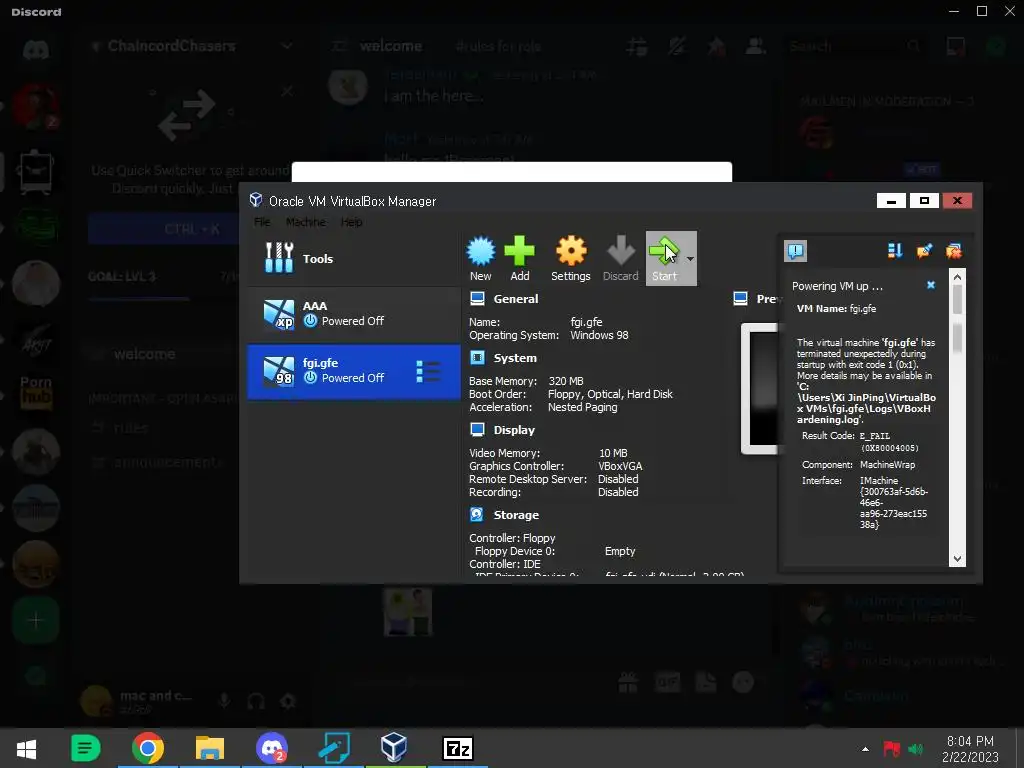Viewport: 1024px width, 768px height.
Task: Click the Windows 98 operating system value
Action: point(599,335)
